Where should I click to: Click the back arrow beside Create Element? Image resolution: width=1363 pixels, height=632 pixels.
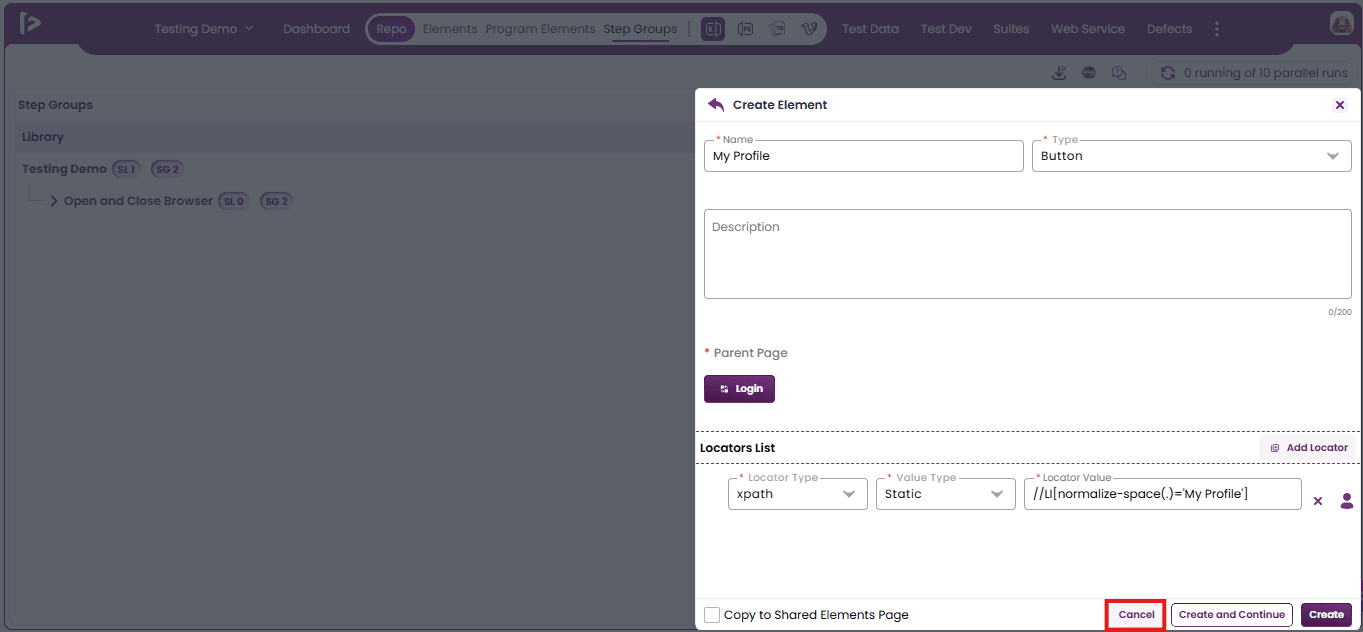point(715,104)
